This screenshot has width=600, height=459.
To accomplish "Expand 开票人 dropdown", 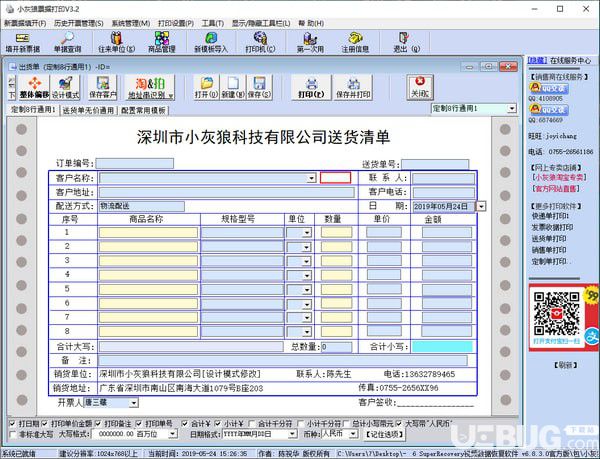I will 134,403.
